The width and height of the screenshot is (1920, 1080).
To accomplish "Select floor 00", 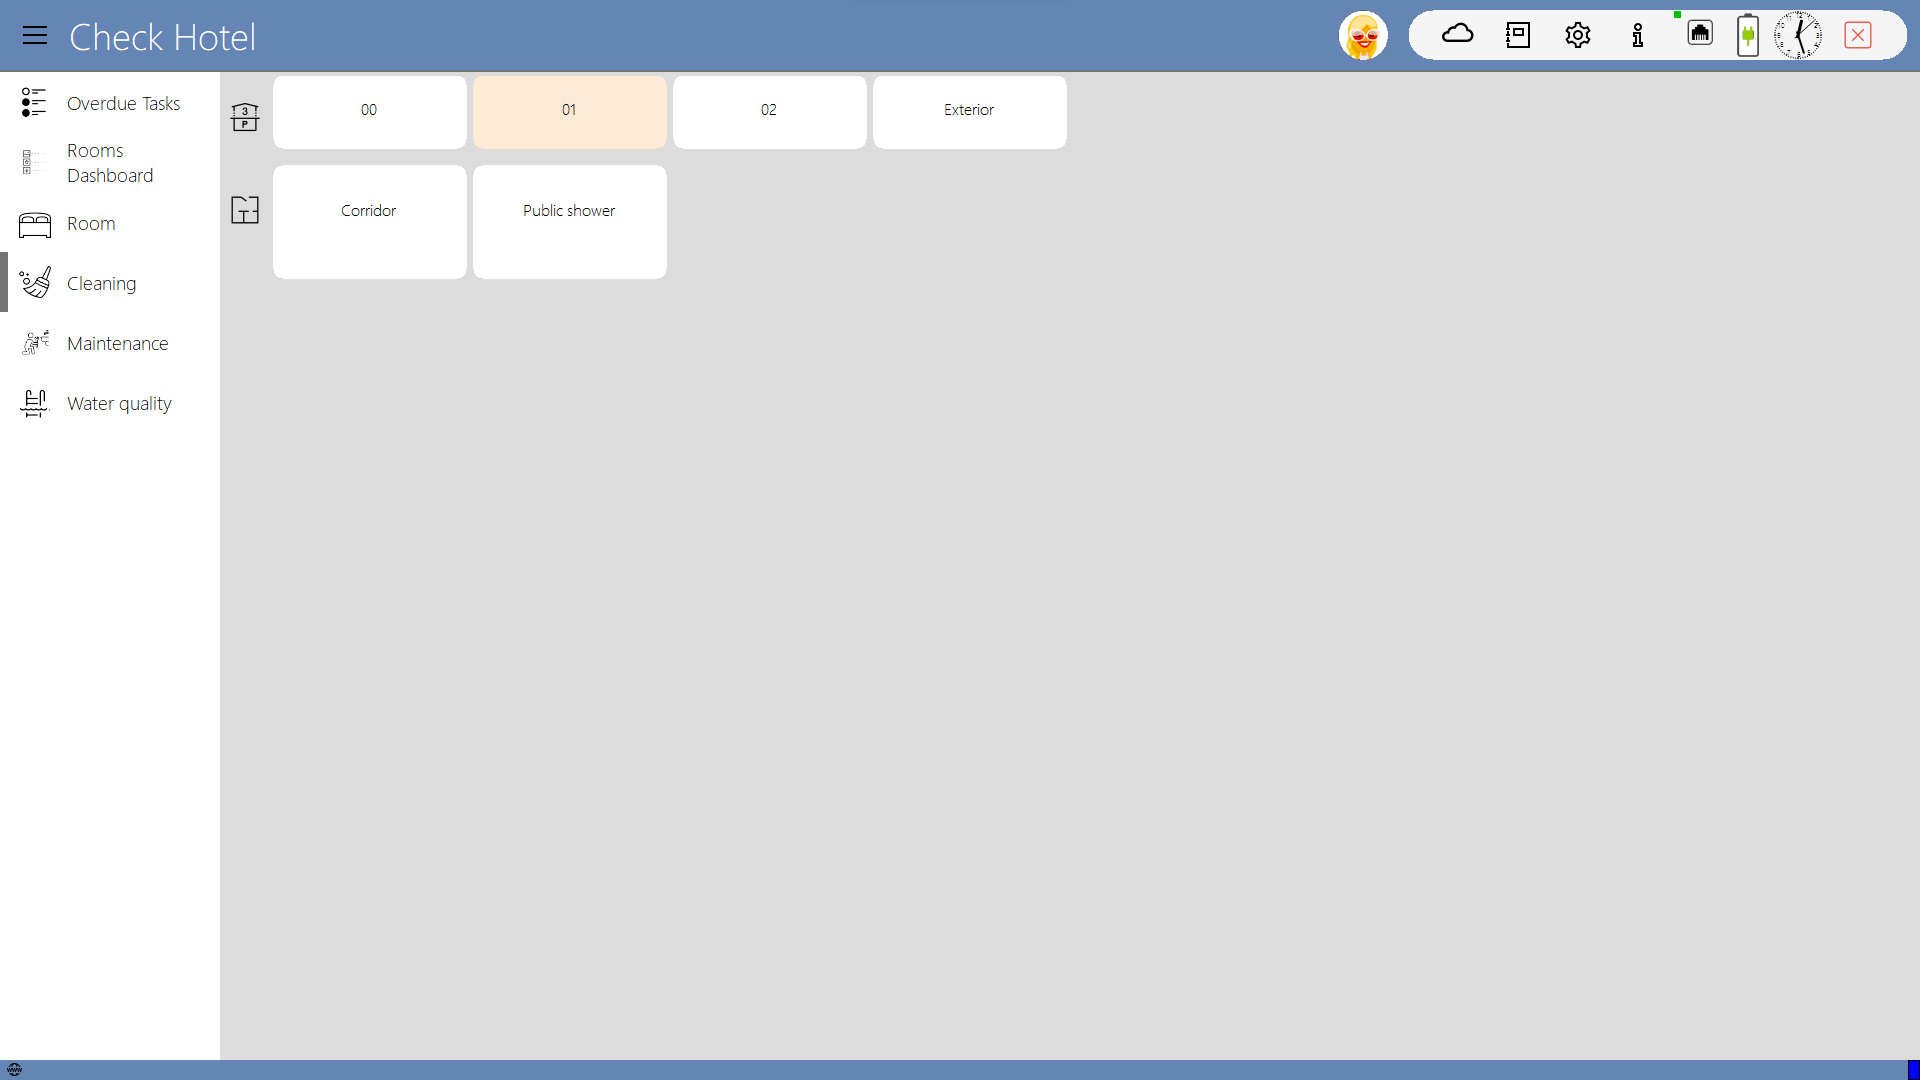I will point(369,111).
